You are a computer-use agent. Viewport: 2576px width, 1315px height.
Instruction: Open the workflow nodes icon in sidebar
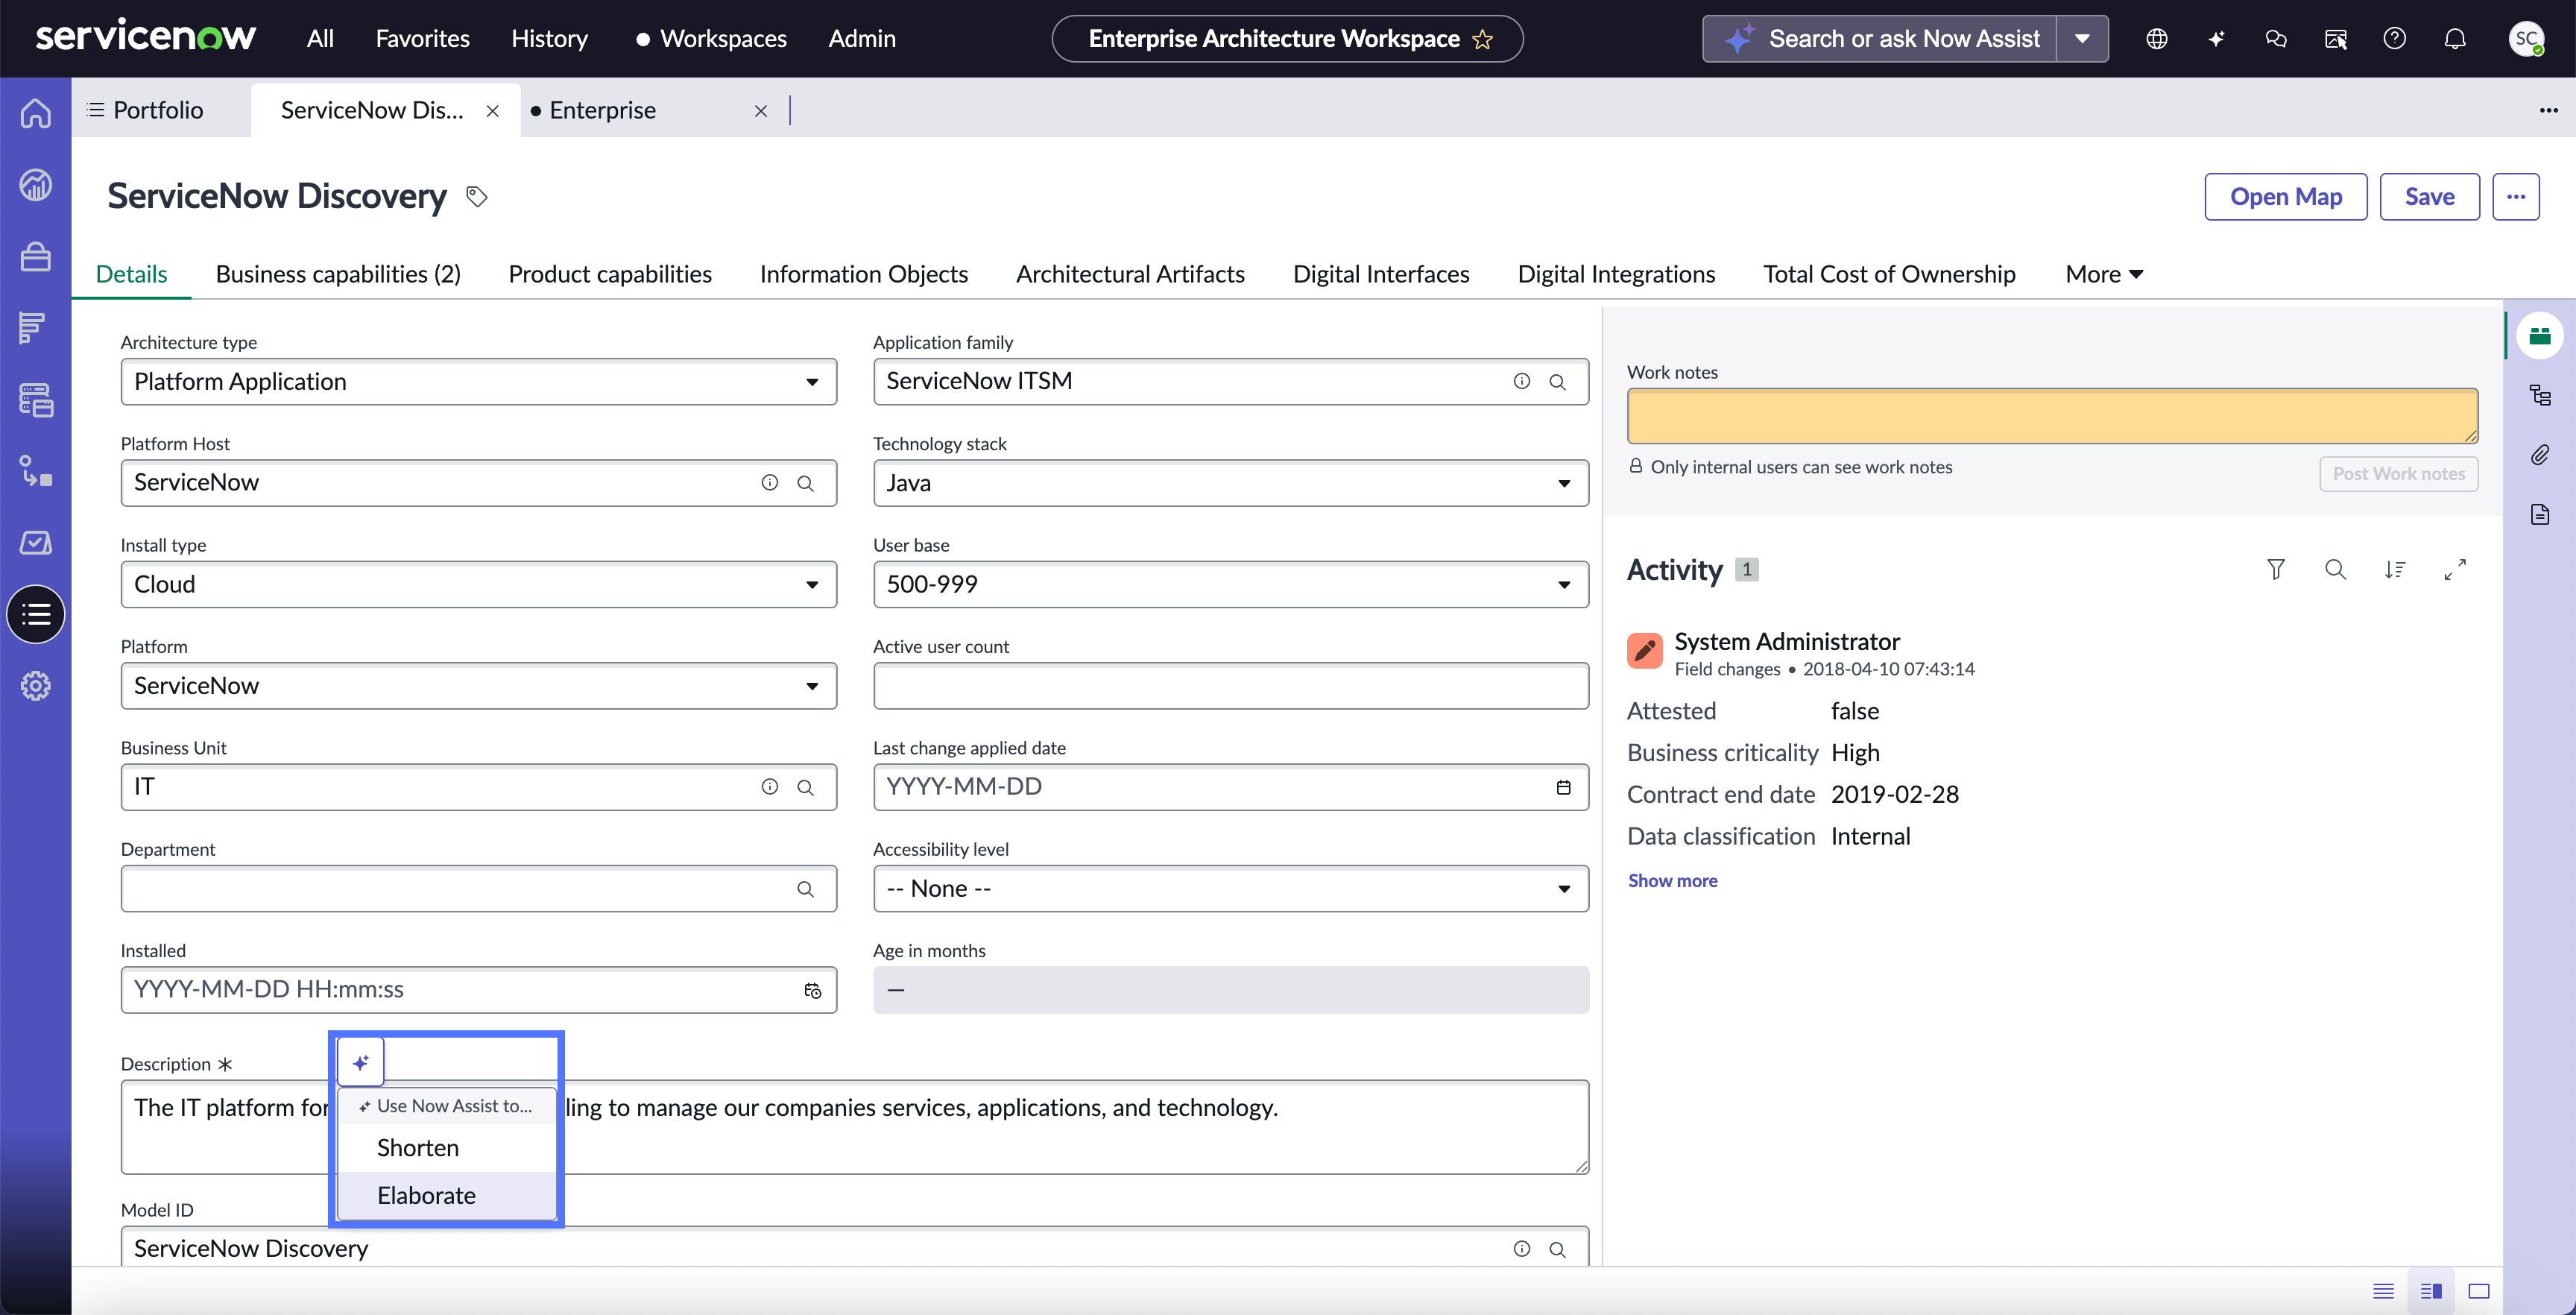[36, 471]
